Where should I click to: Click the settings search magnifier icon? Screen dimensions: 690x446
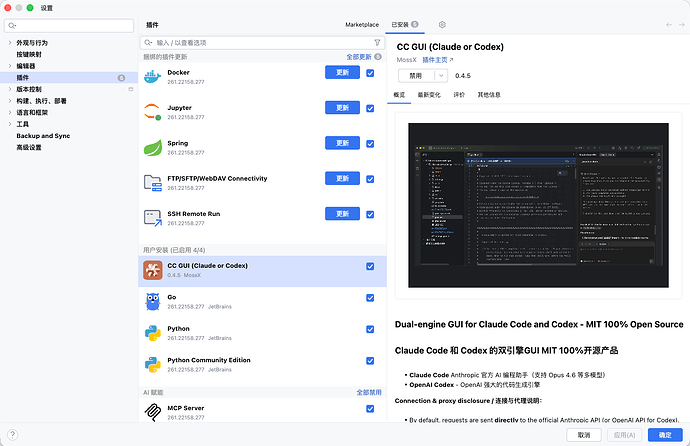tap(12, 26)
